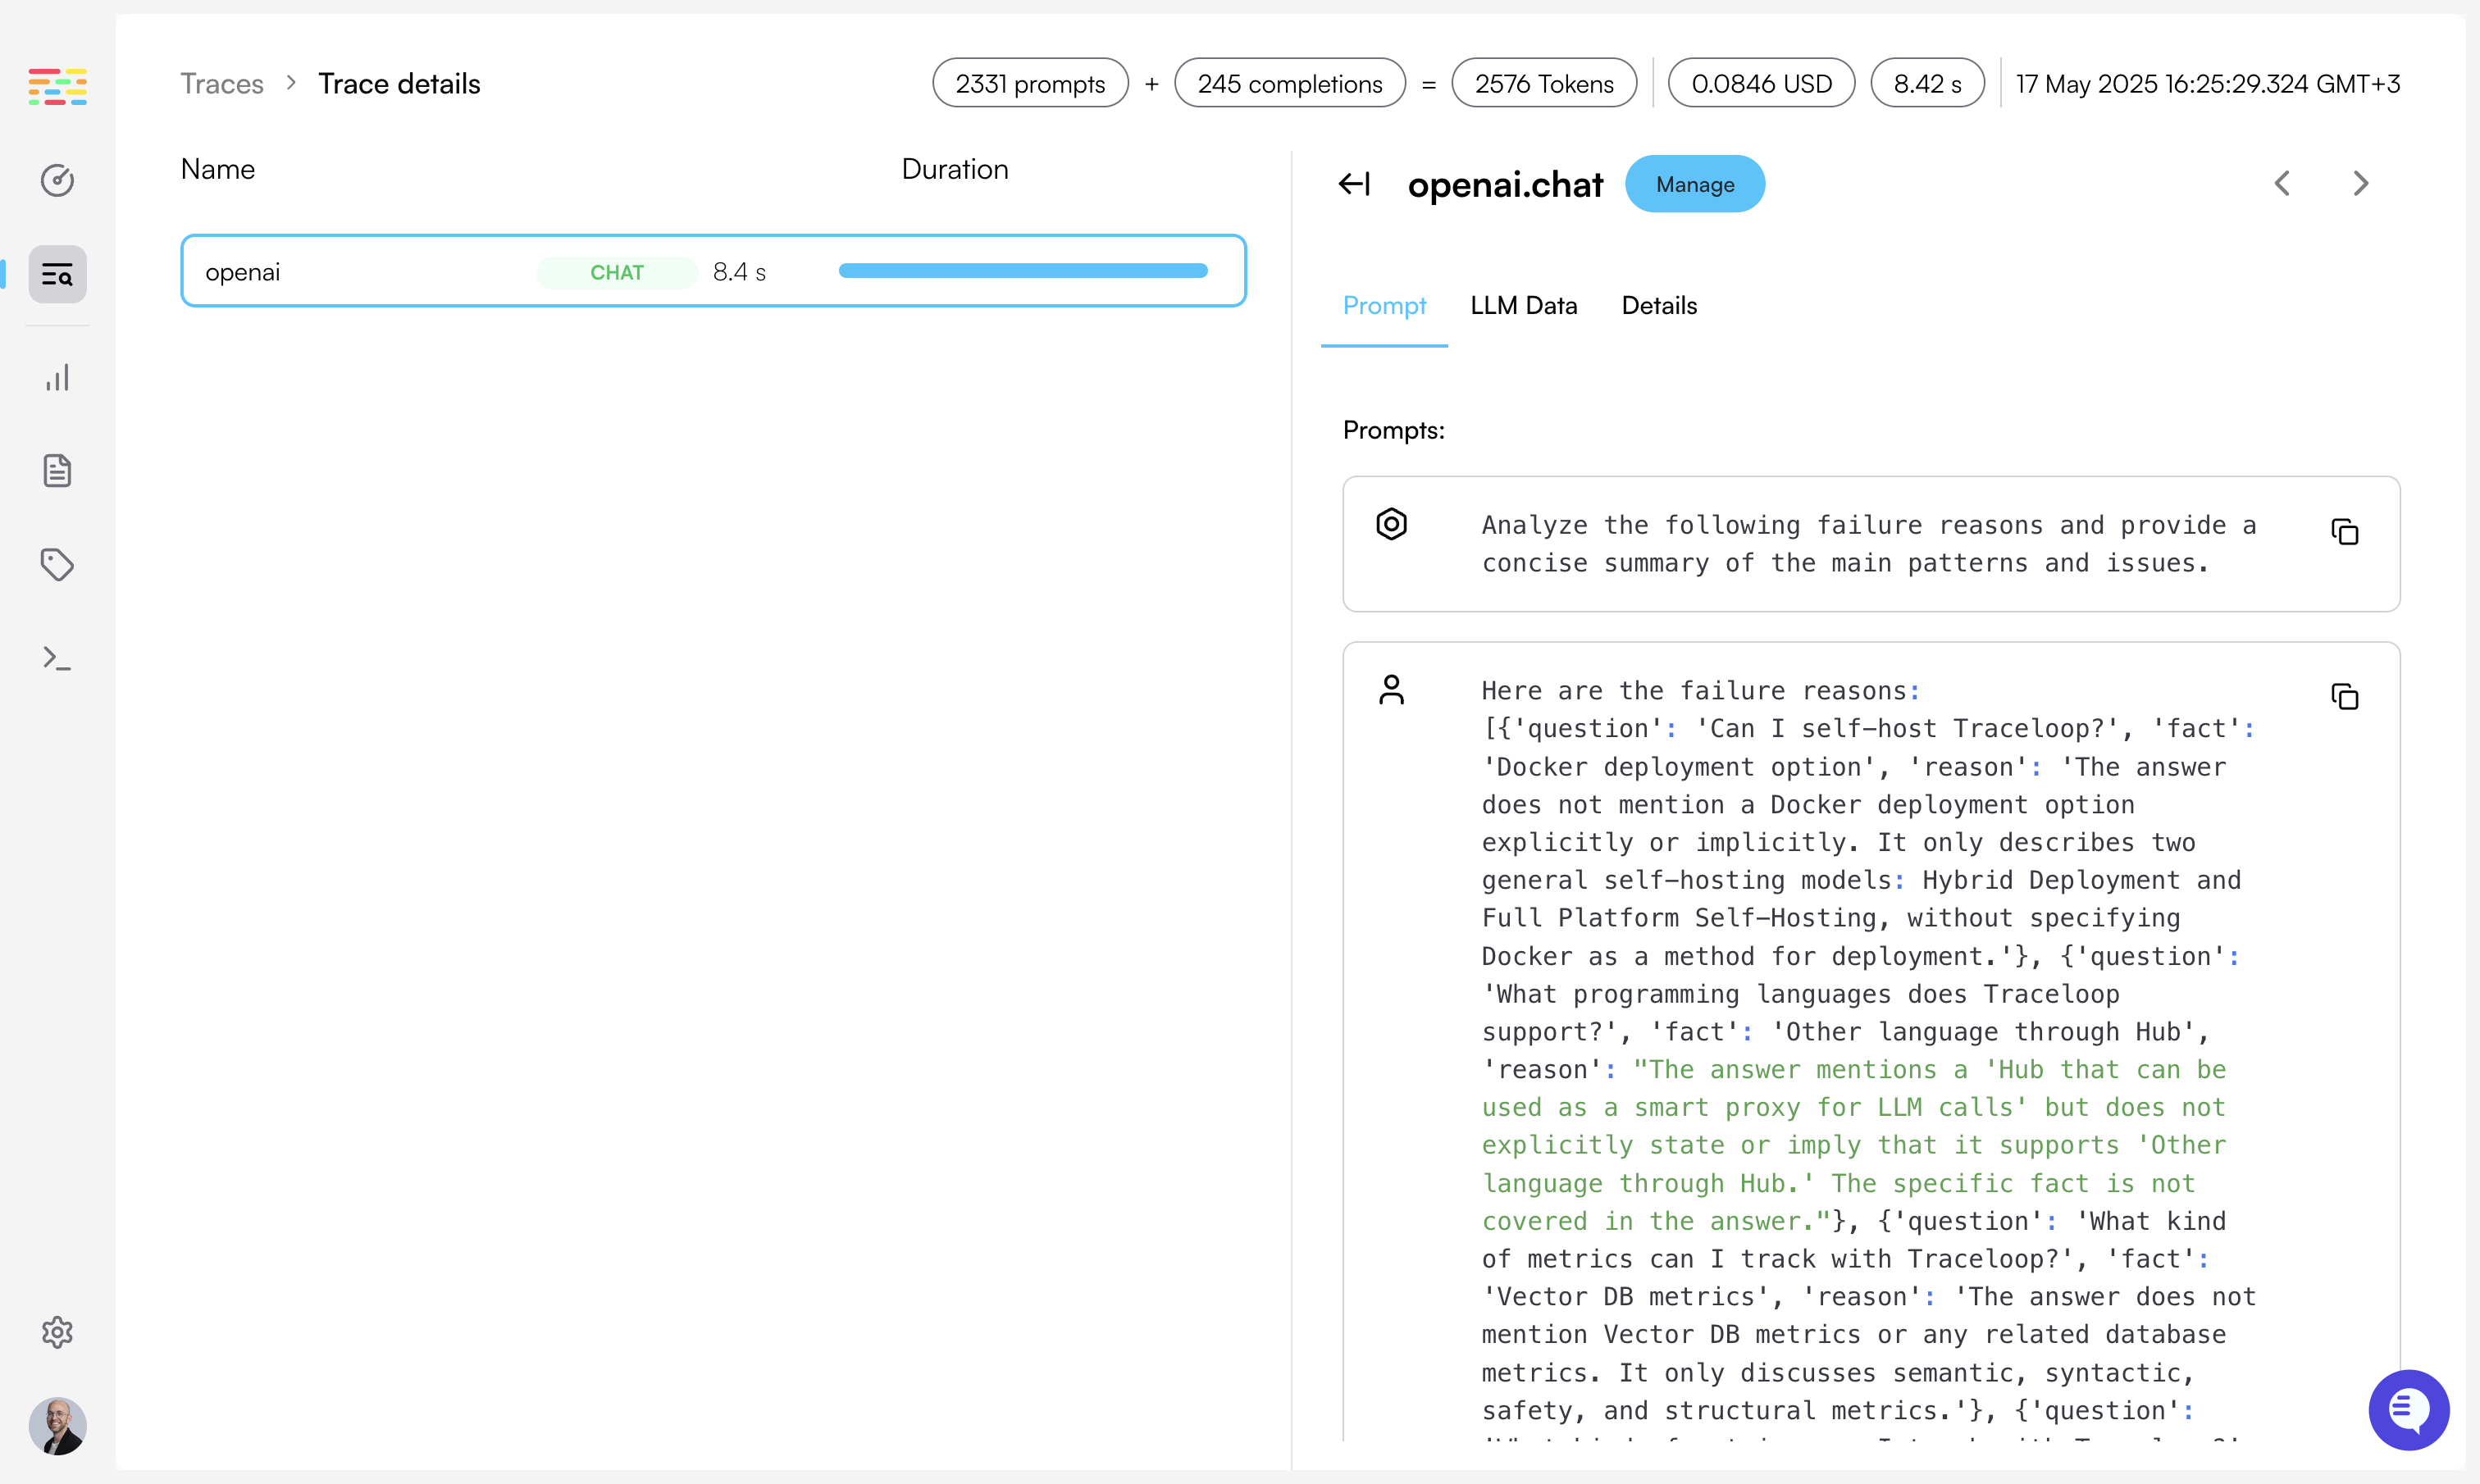
Task: Copy the system prompt text
Action: [2344, 532]
